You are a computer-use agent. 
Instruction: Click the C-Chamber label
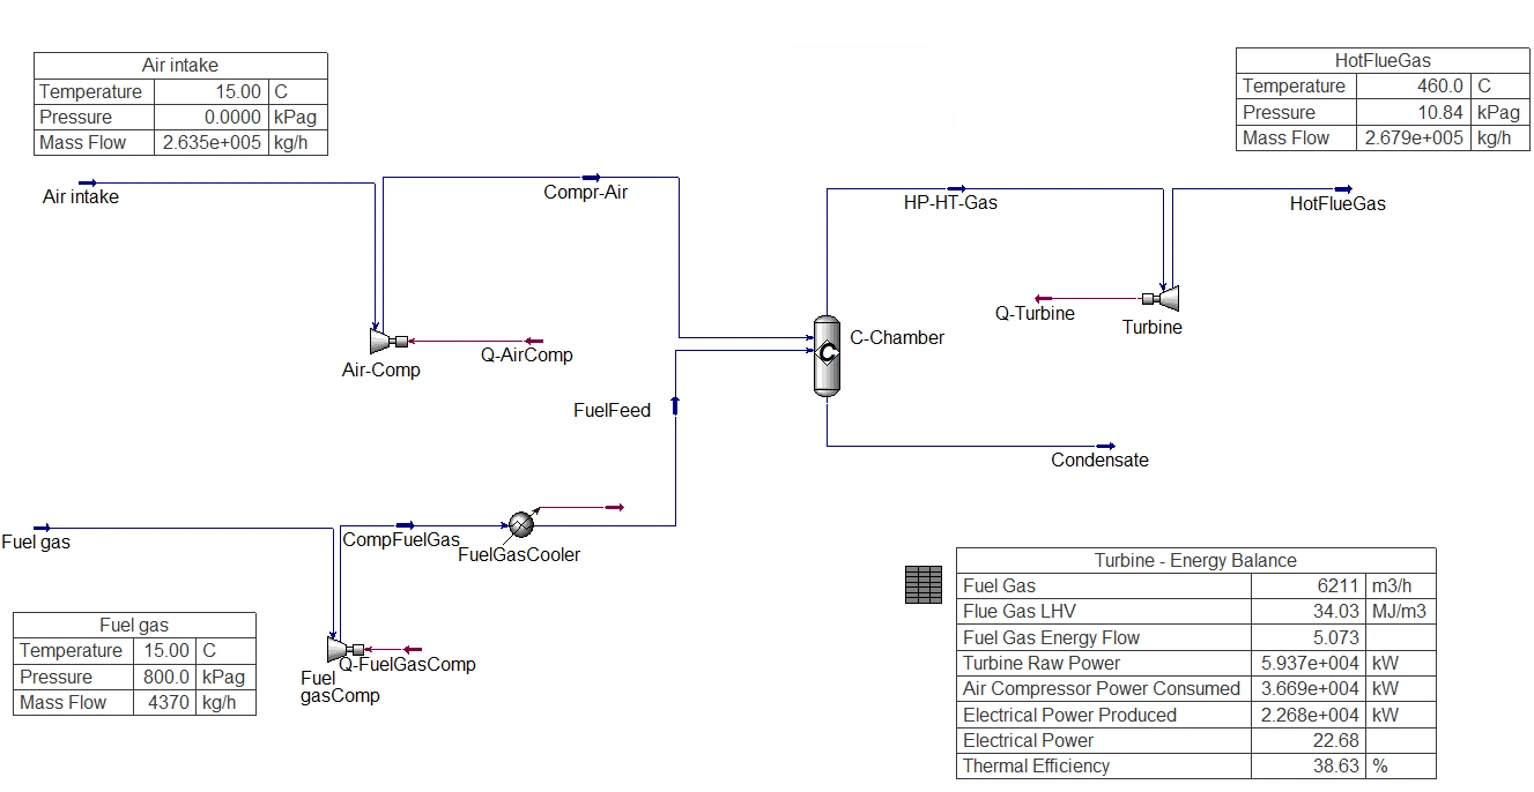pos(897,338)
